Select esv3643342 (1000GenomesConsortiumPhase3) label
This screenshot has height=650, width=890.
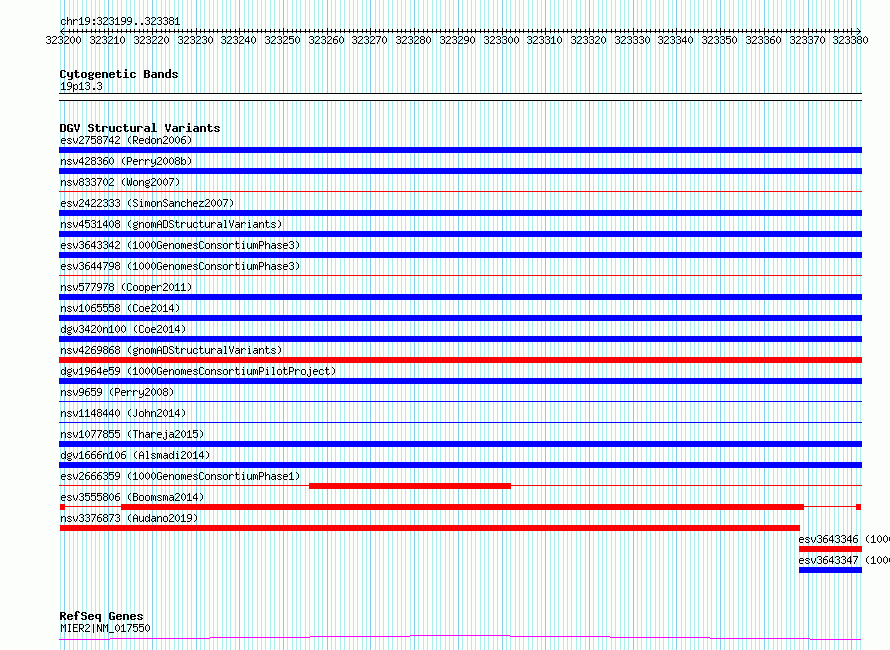[180, 245]
